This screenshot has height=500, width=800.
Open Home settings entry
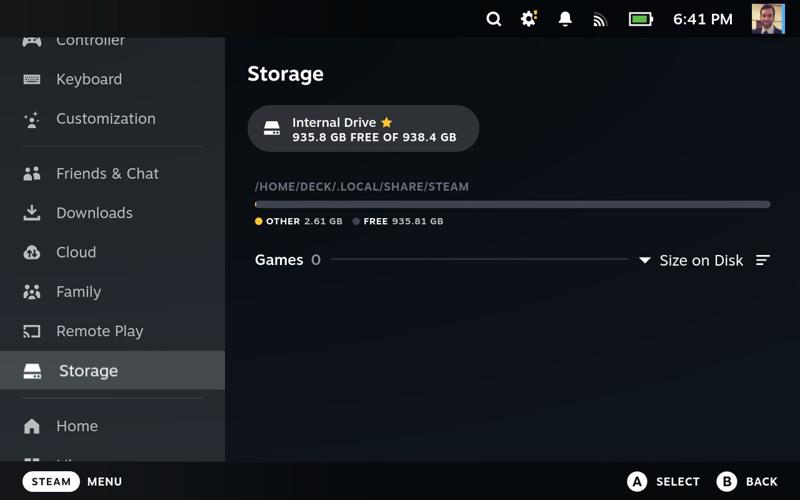[112, 426]
